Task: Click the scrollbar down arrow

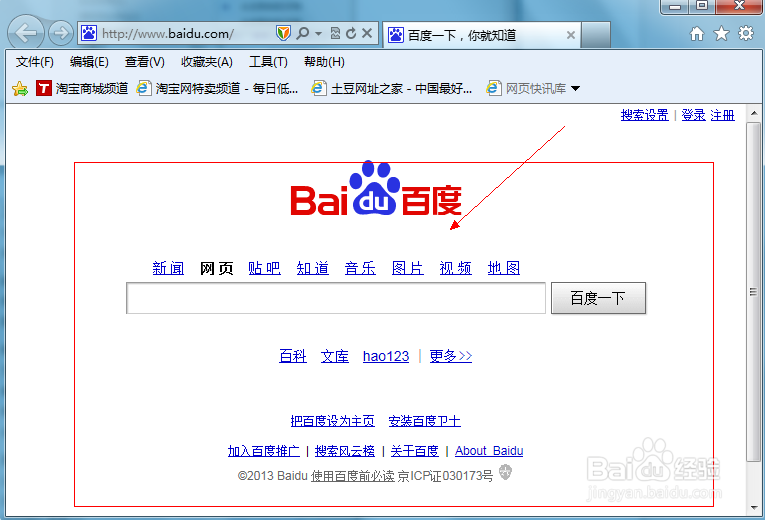Action: click(x=754, y=508)
